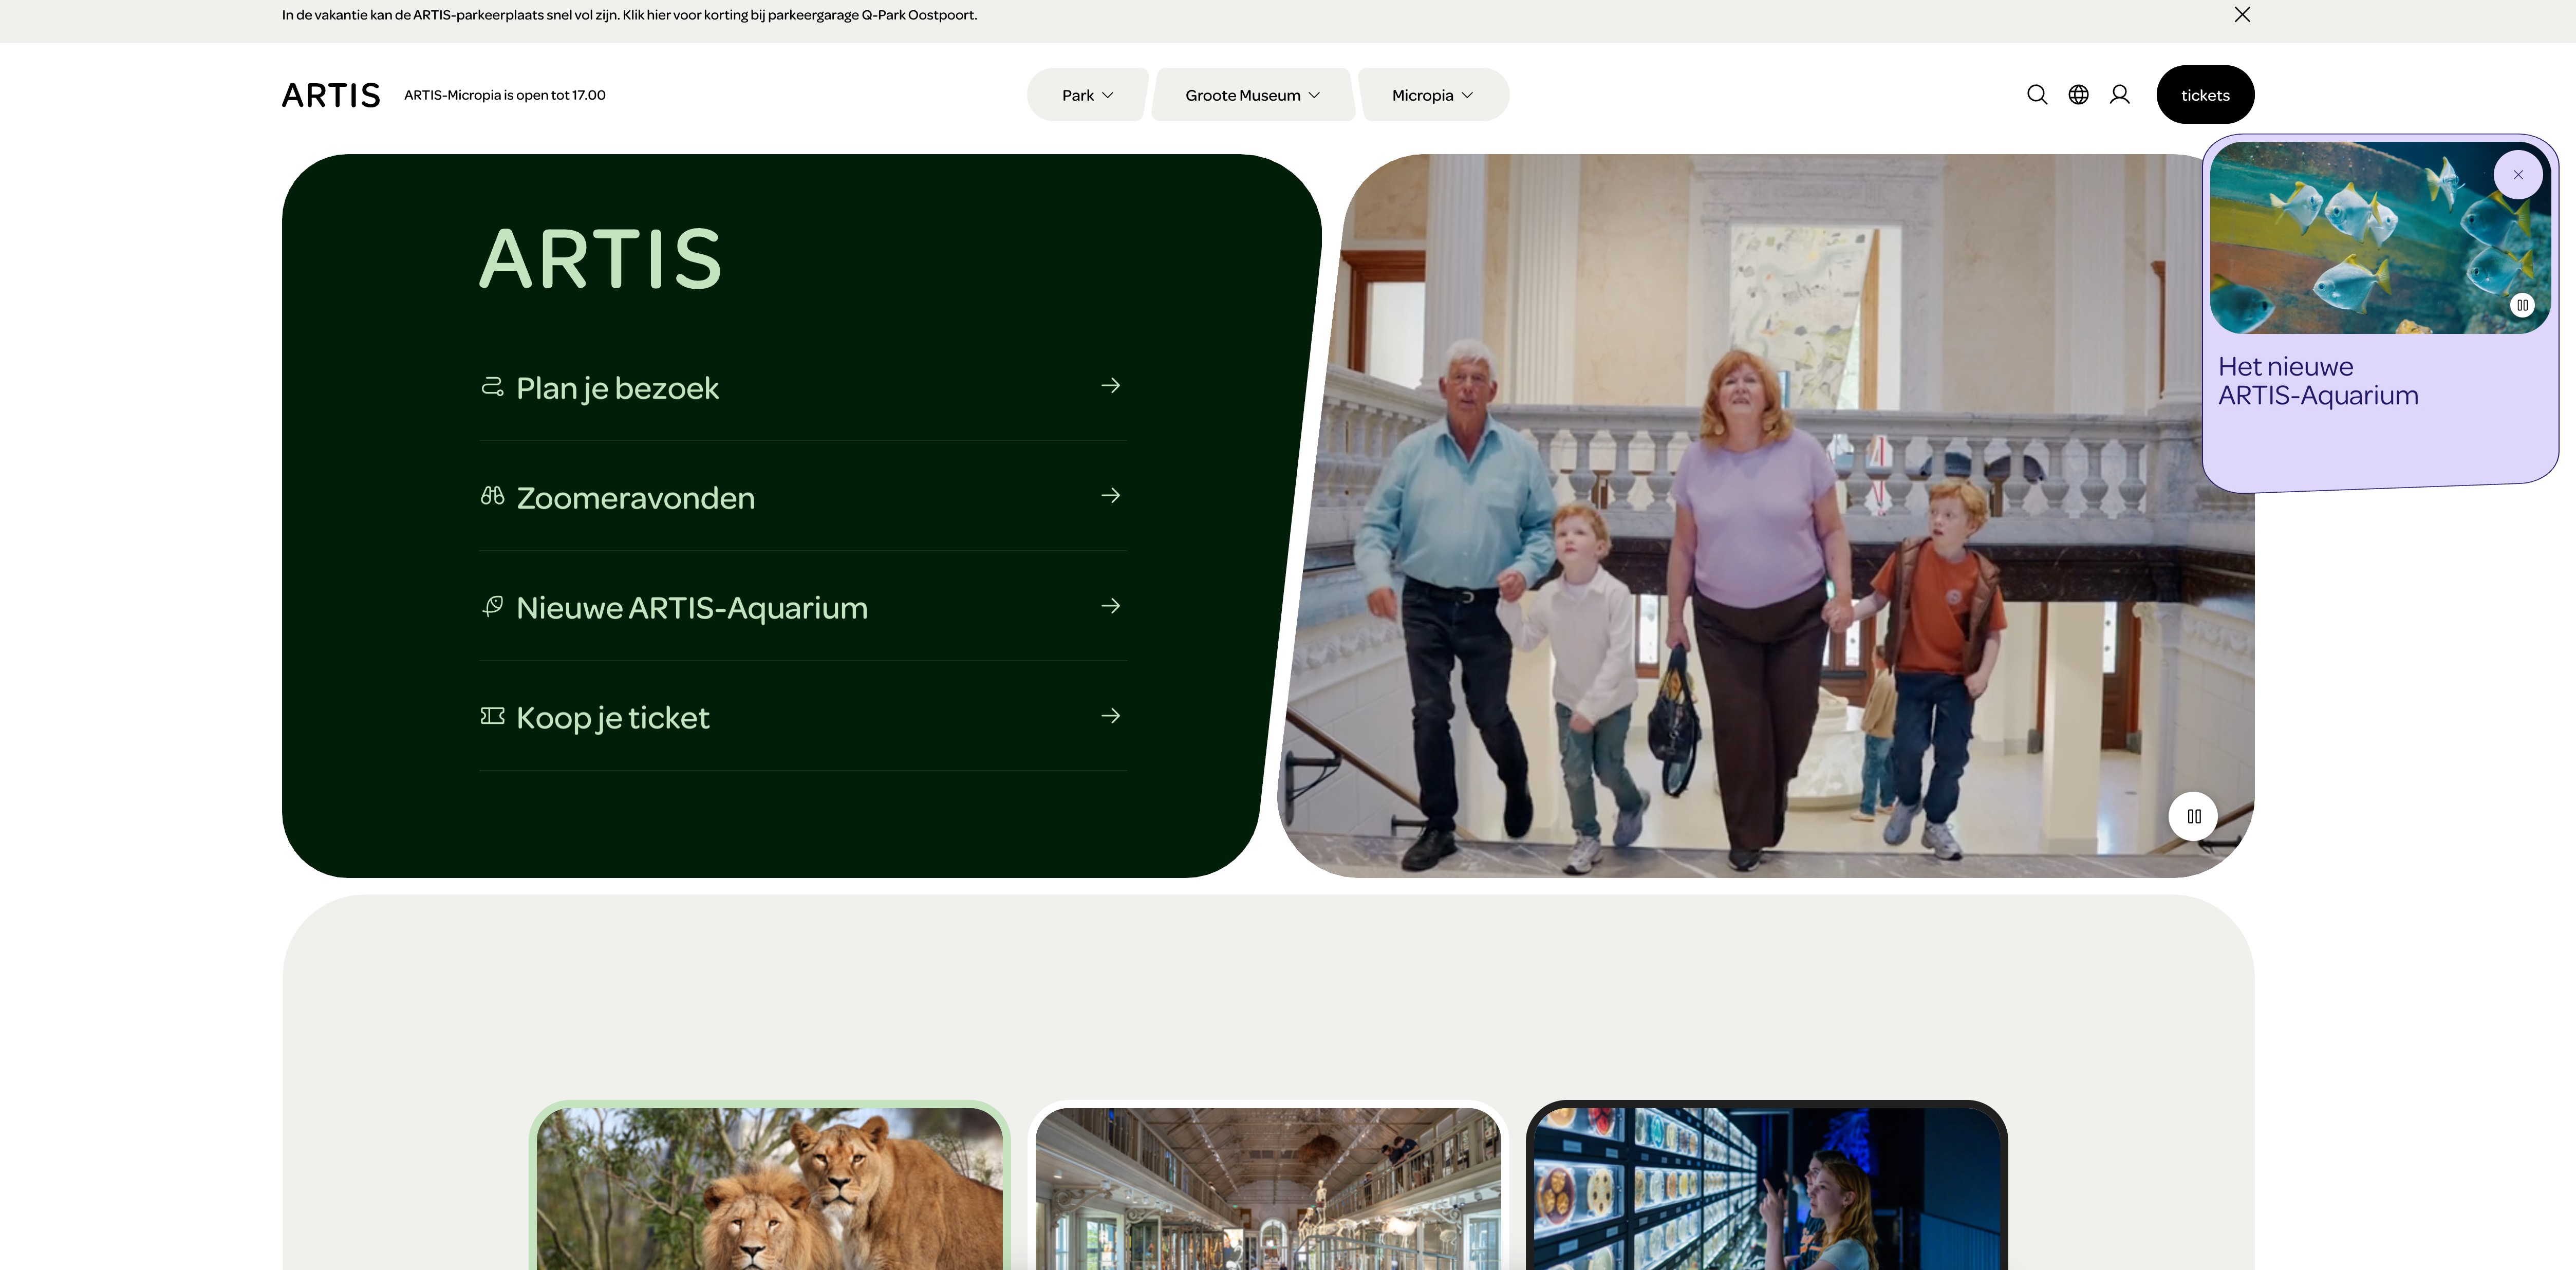Viewport: 2576px width, 1270px height.
Task: Pause the aquarium promo video
Action: point(2522,305)
